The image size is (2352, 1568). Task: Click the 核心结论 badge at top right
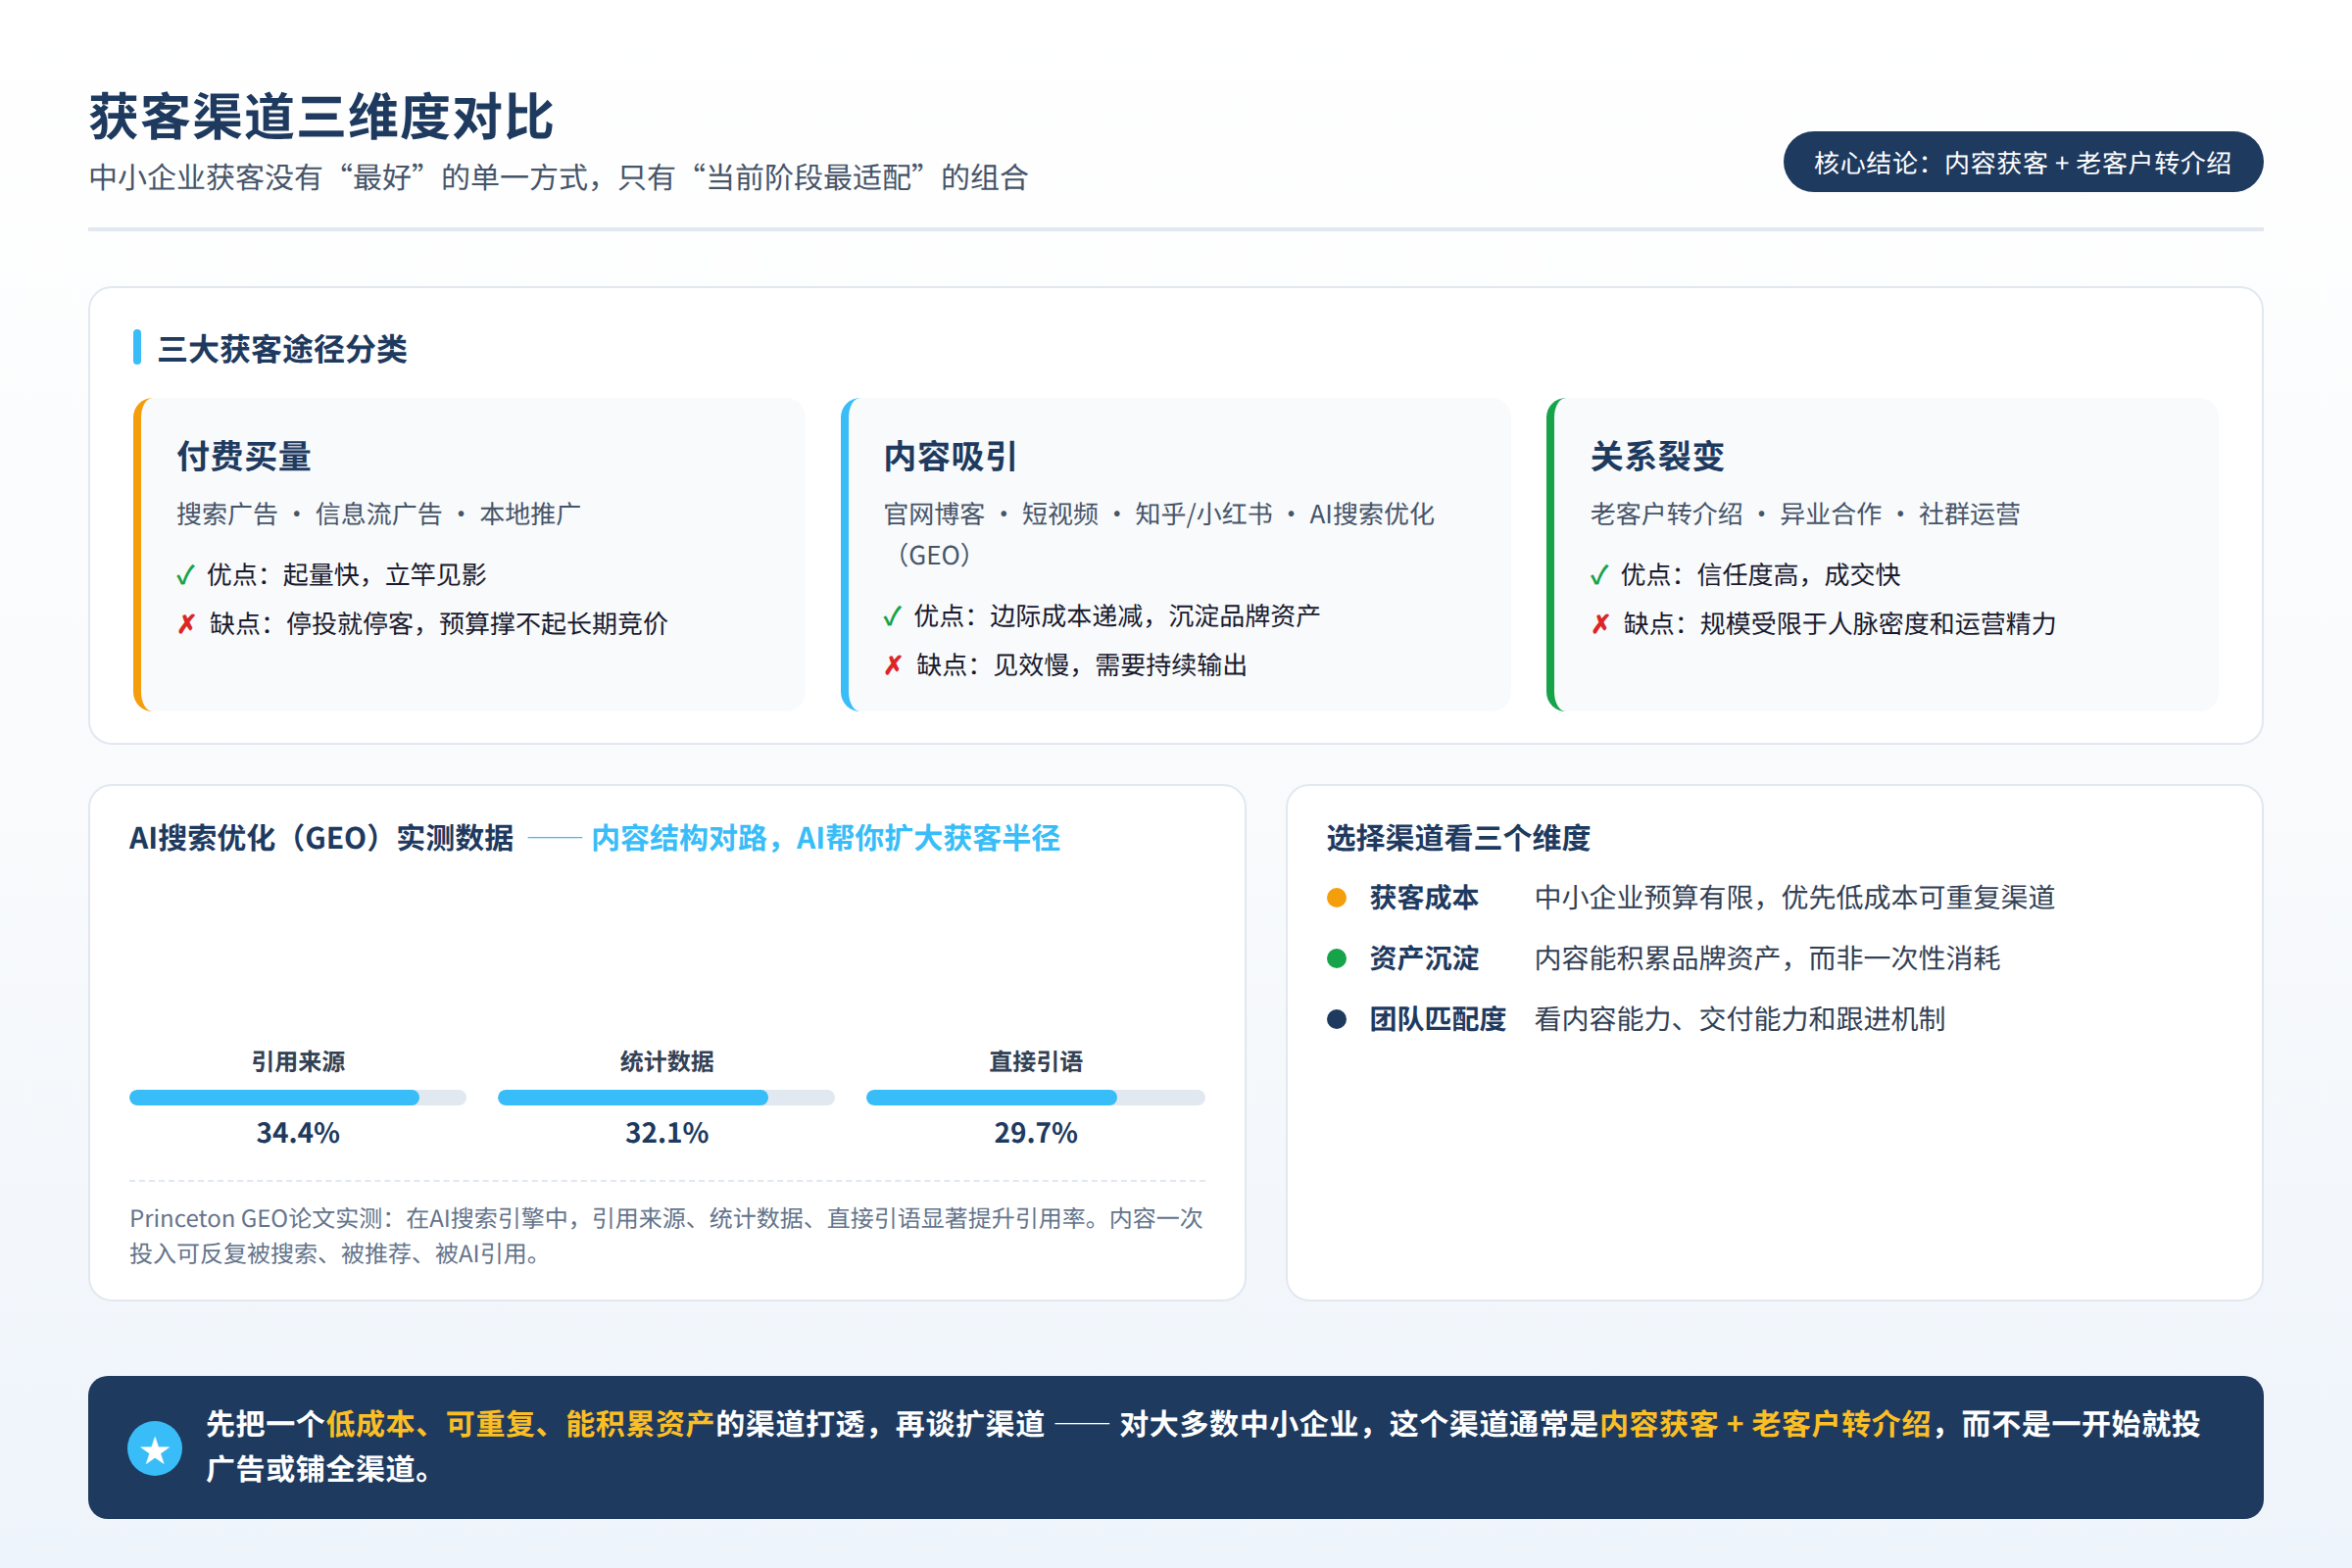click(2022, 162)
